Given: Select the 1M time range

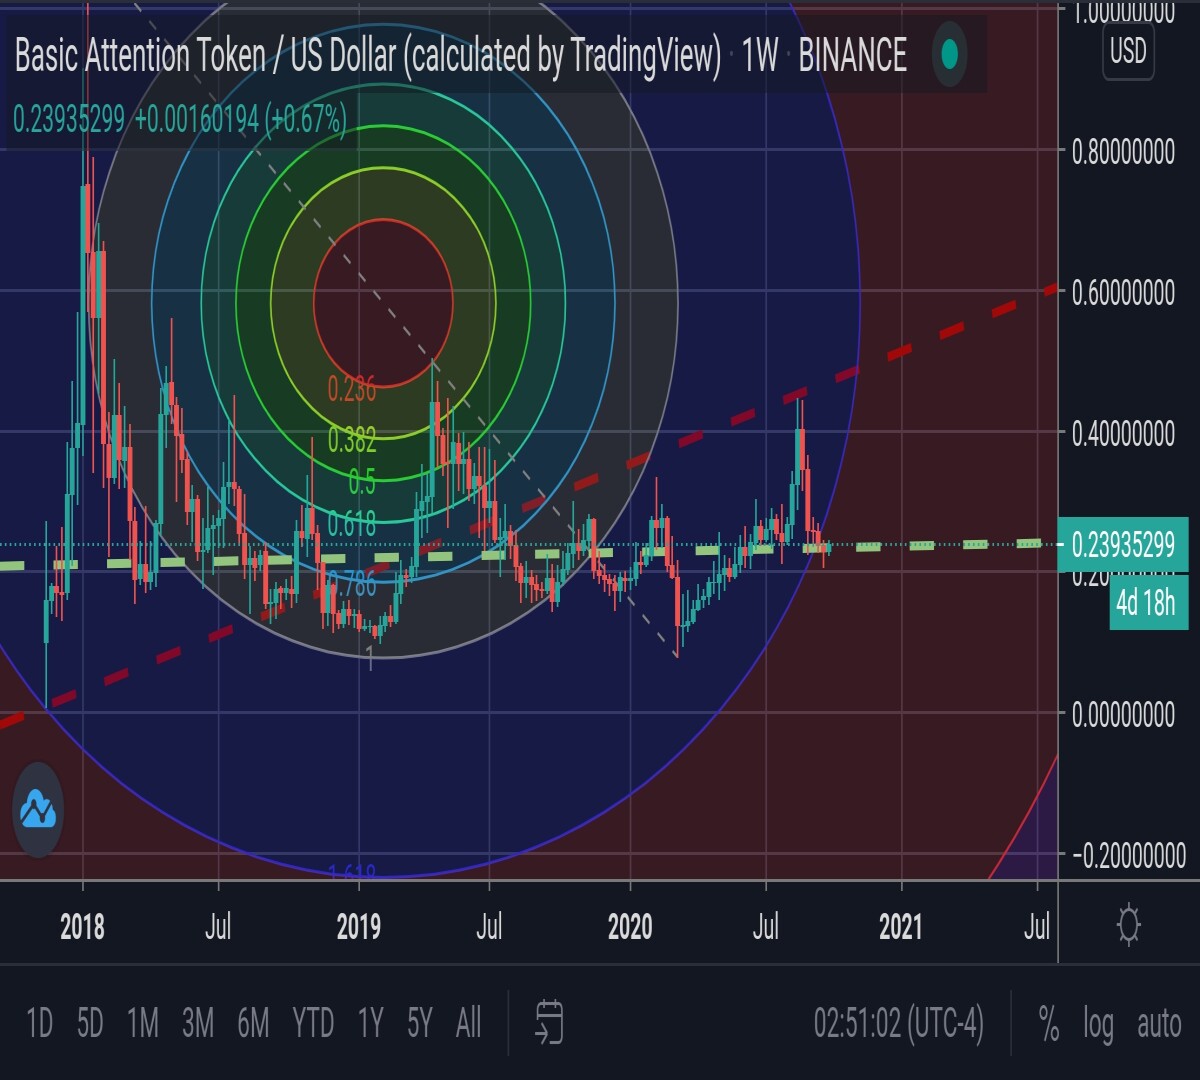Looking at the screenshot, I should point(143,1023).
